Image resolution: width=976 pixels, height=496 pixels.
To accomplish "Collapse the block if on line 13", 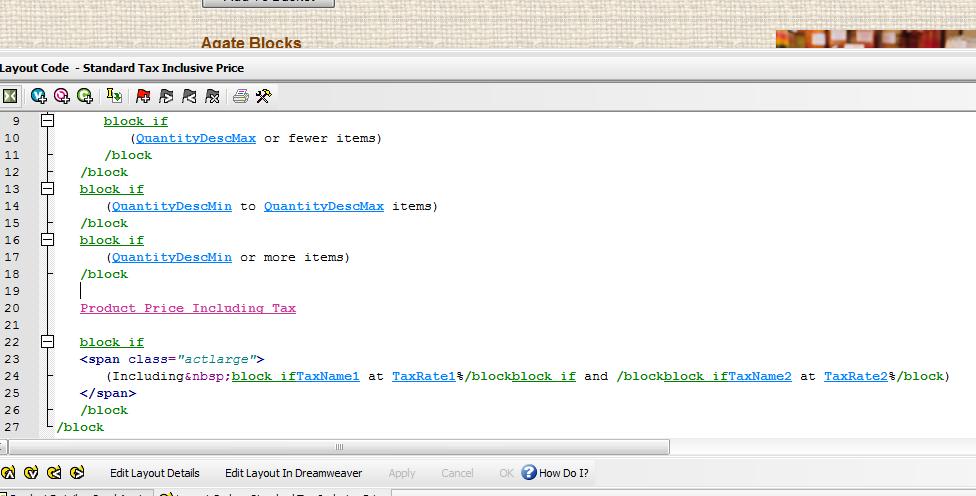I will click(x=47, y=189).
